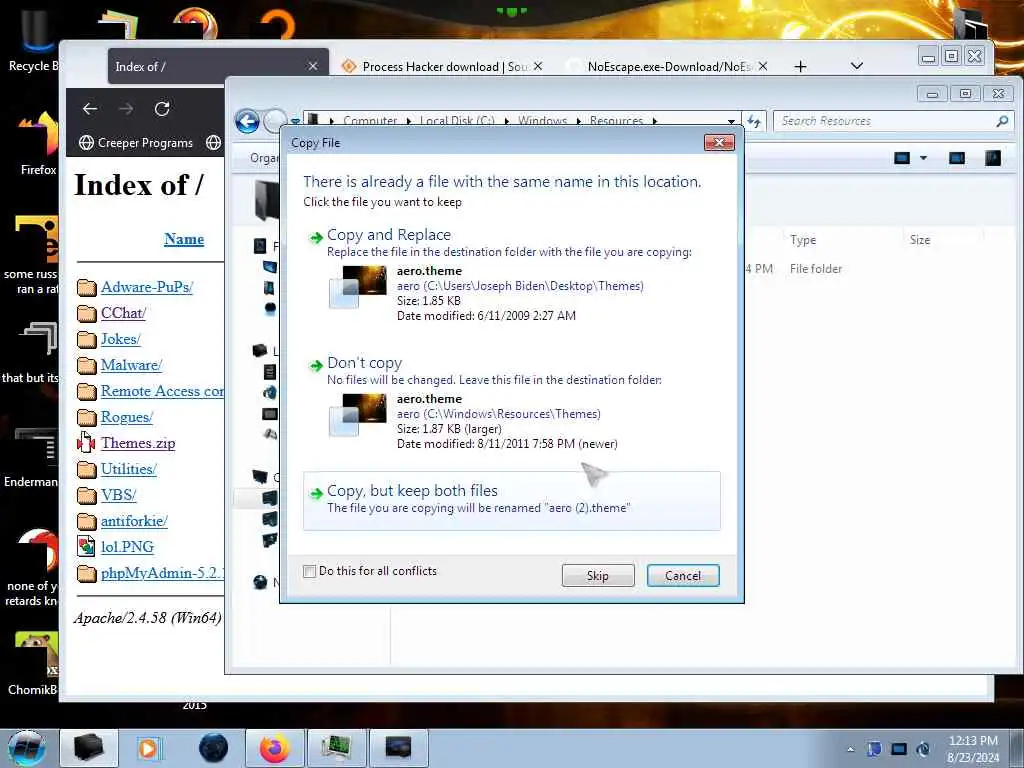
Task: Click the Explorer help icon
Action: 993,158
